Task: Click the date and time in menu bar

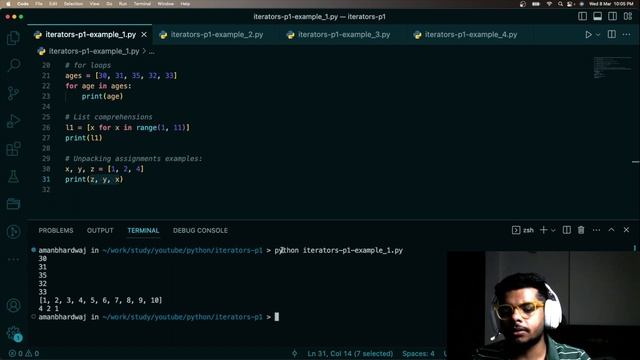Action: [611, 4]
